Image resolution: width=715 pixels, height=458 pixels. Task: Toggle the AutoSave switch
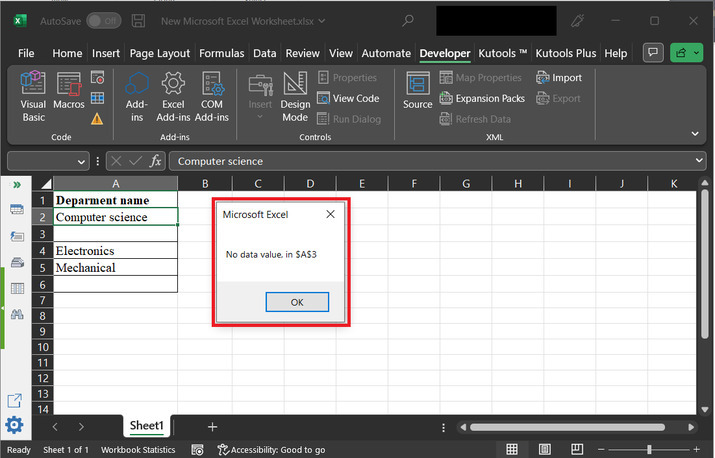(x=103, y=20)
